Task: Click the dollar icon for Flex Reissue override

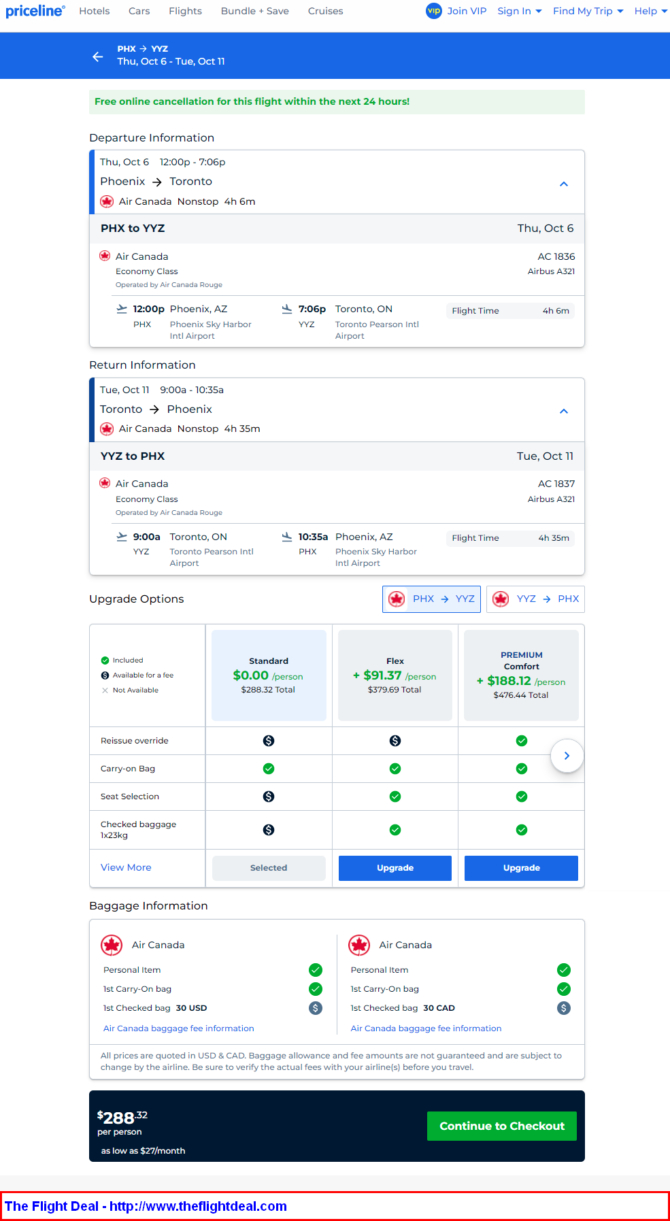Action: point(395,741)
